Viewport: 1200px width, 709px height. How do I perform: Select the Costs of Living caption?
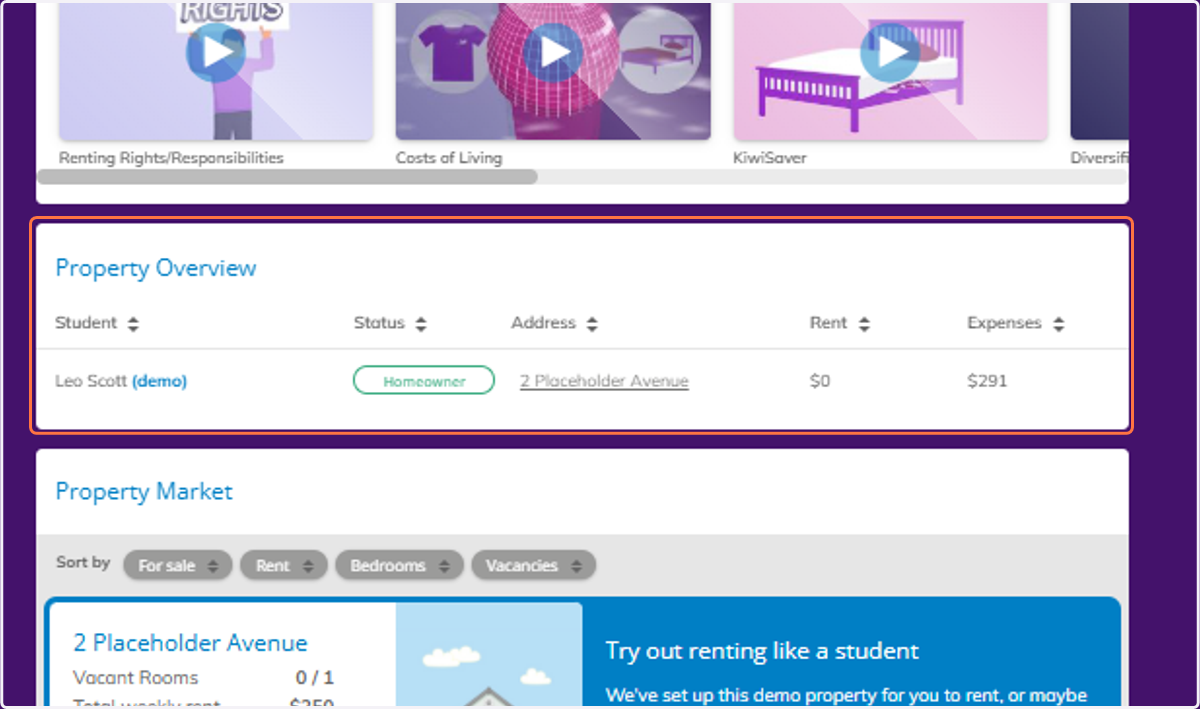[449, 158]
